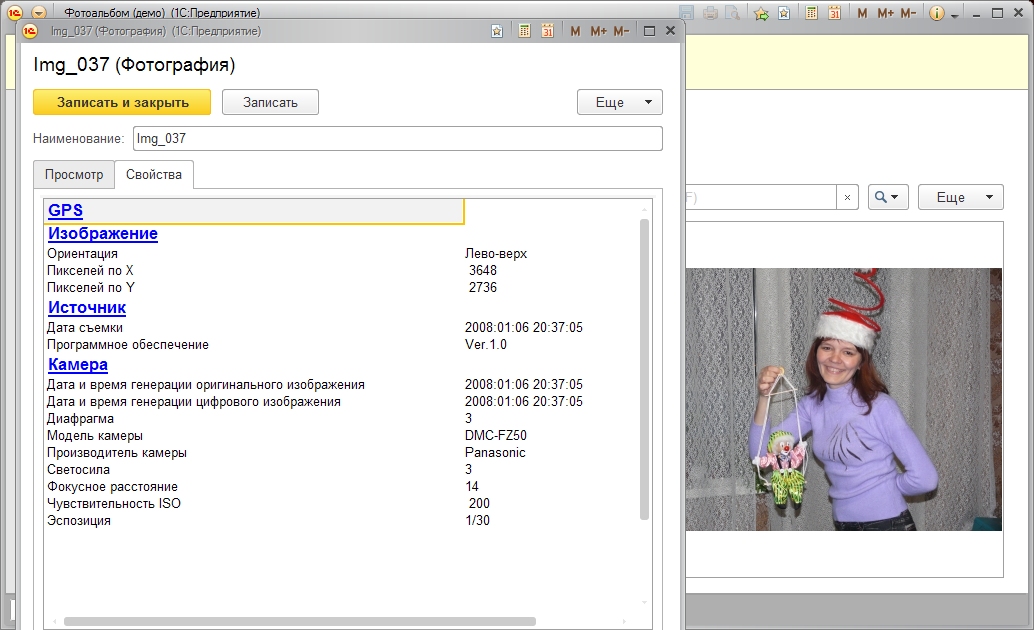Image resolution: width=1034 pixels, height=630 pixels.
Task: Select the Свойства tab
Action: pos(154,174)
